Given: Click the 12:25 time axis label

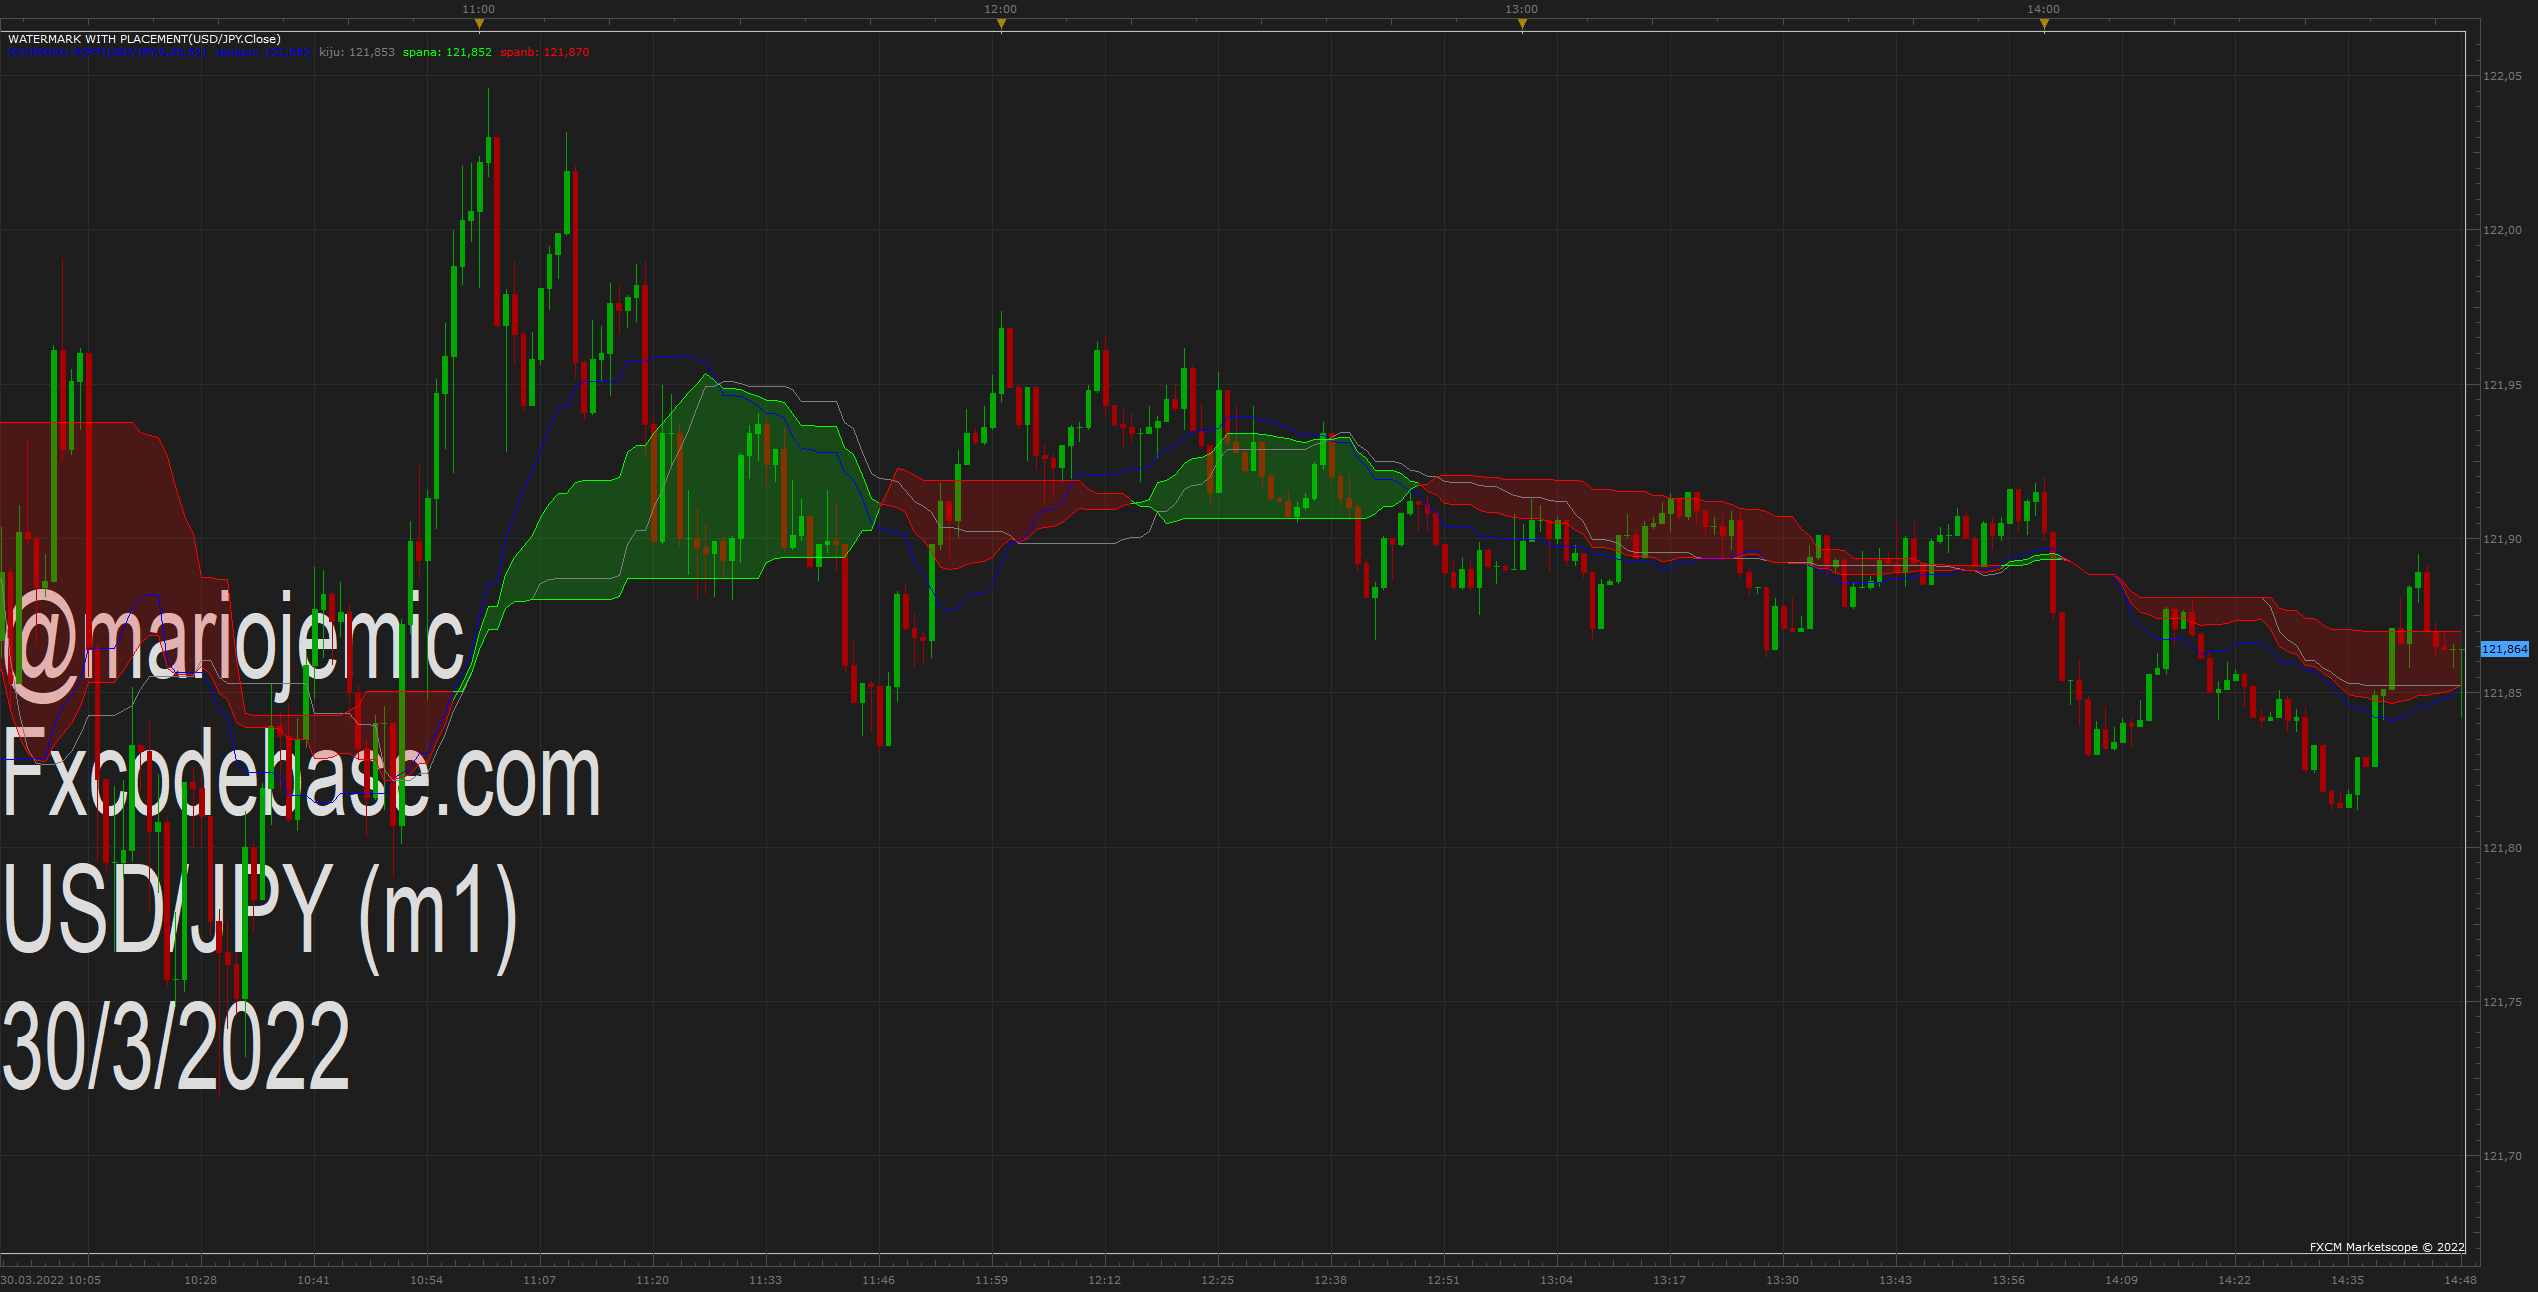Looking at the screenshot, I should pos(1218,1280).
